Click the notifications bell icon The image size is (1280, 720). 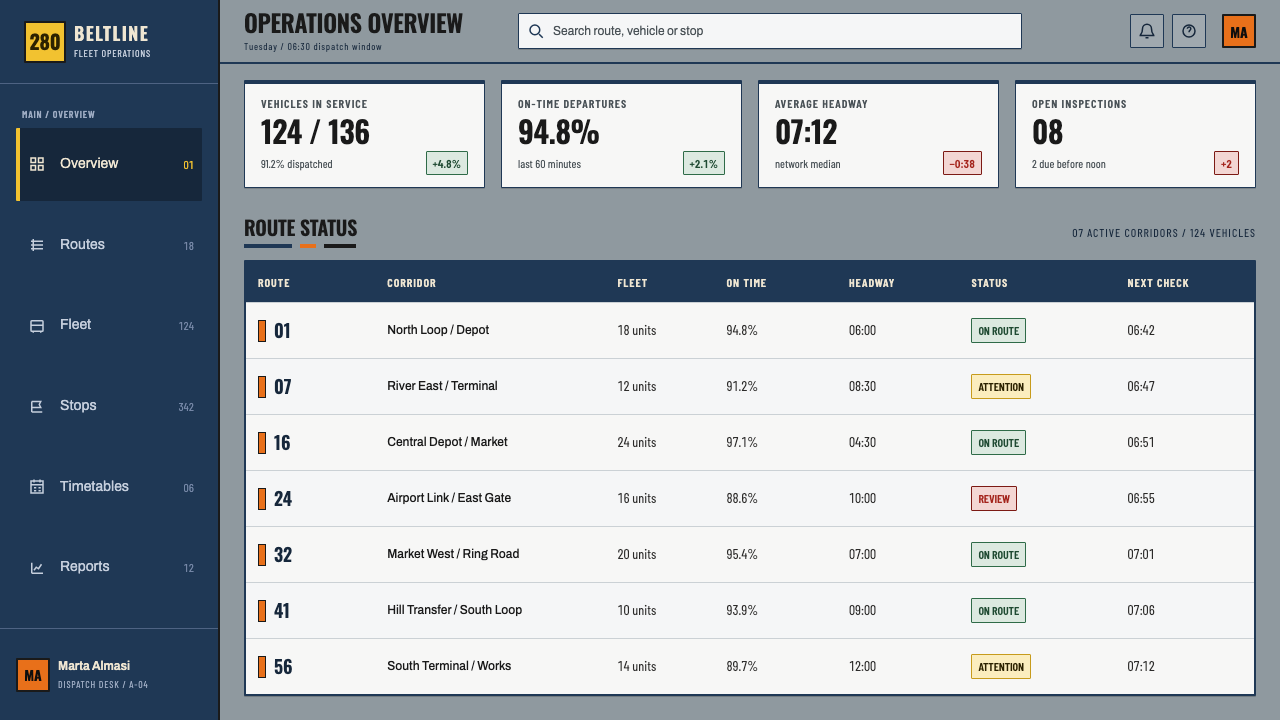1147,31
